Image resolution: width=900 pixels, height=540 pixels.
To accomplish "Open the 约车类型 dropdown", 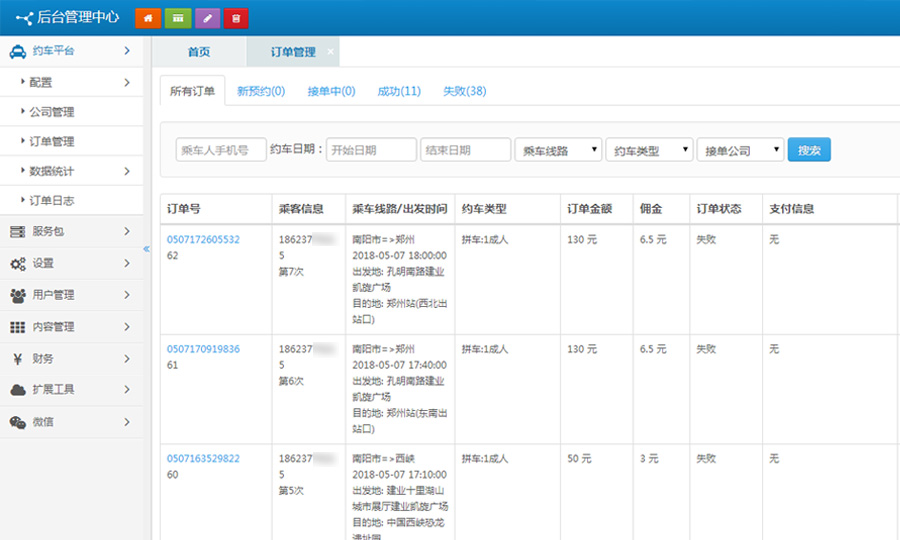I will [x=650, y=150].
